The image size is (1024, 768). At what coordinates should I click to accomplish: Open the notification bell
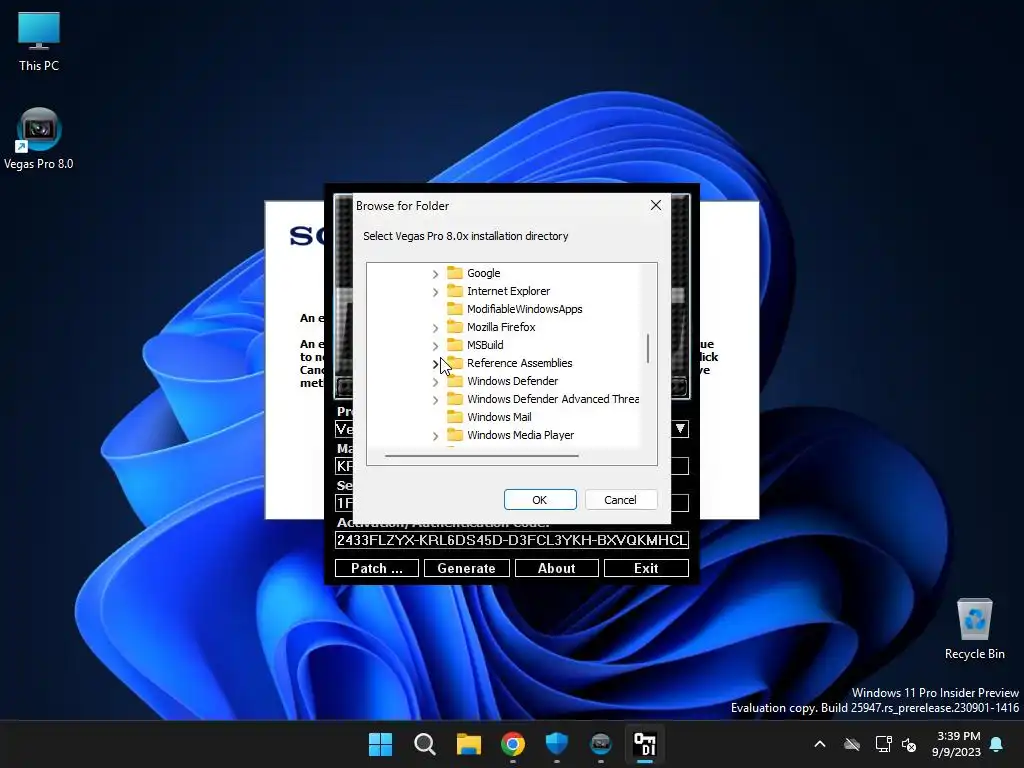pos(997,744)
